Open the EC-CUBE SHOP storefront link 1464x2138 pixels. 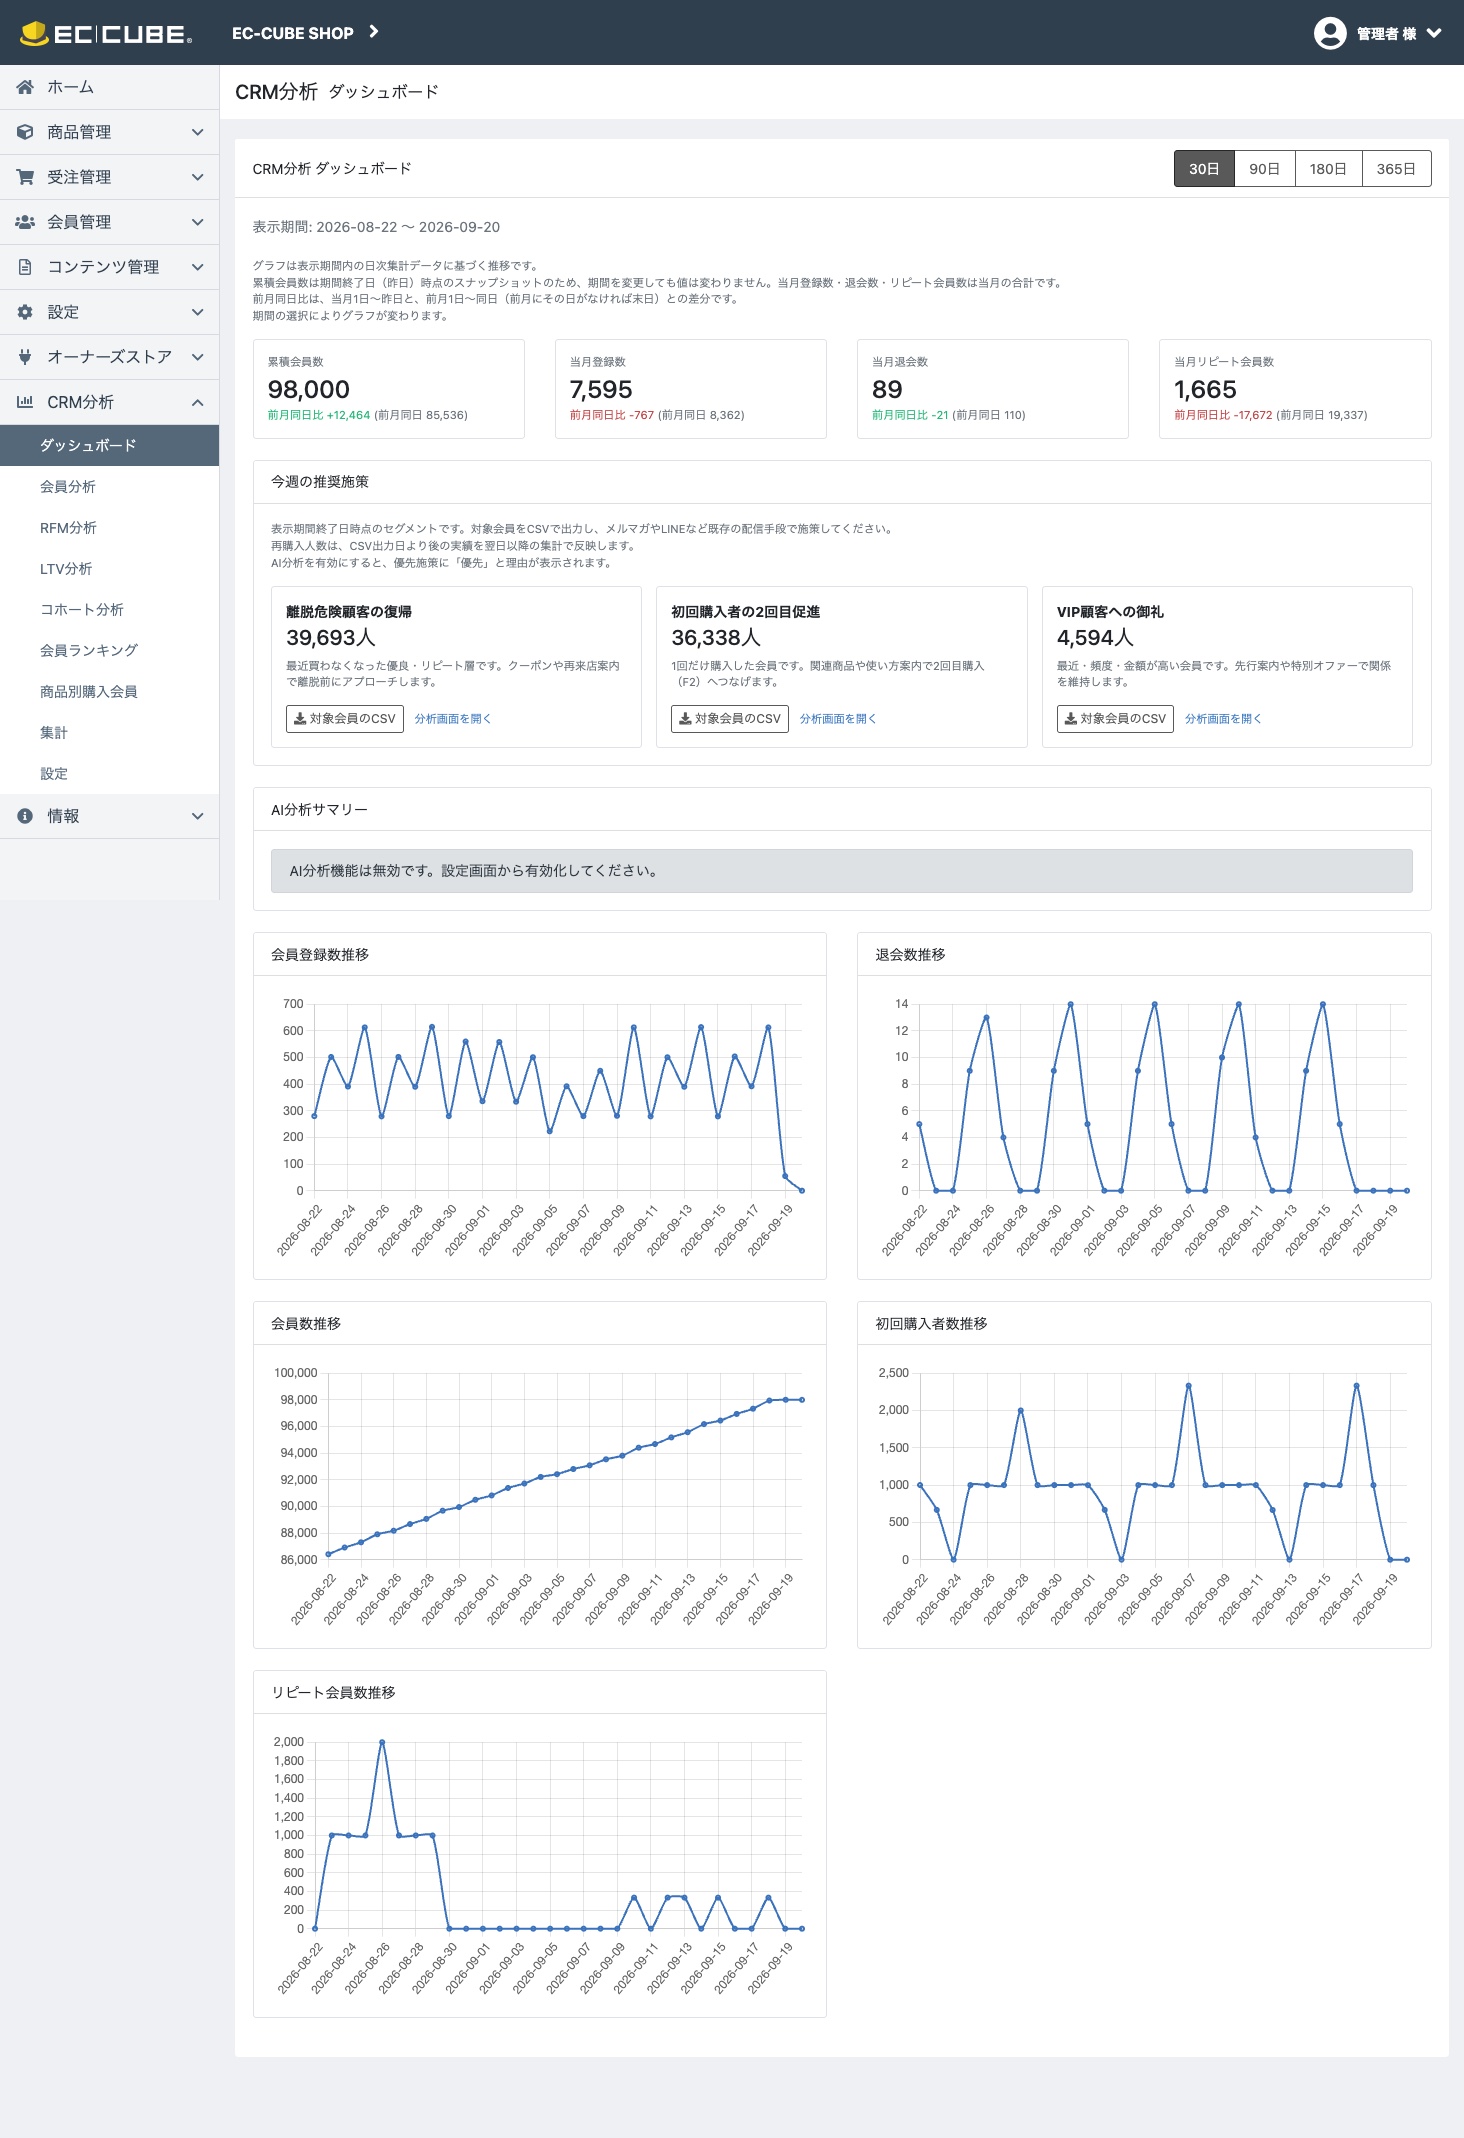[x=305, y=33]
